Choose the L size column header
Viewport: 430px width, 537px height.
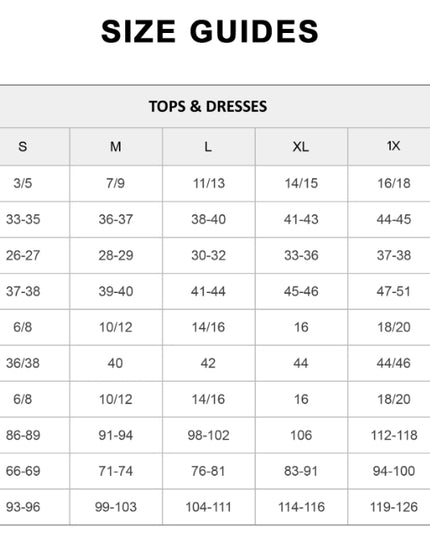tap(208, 147)
